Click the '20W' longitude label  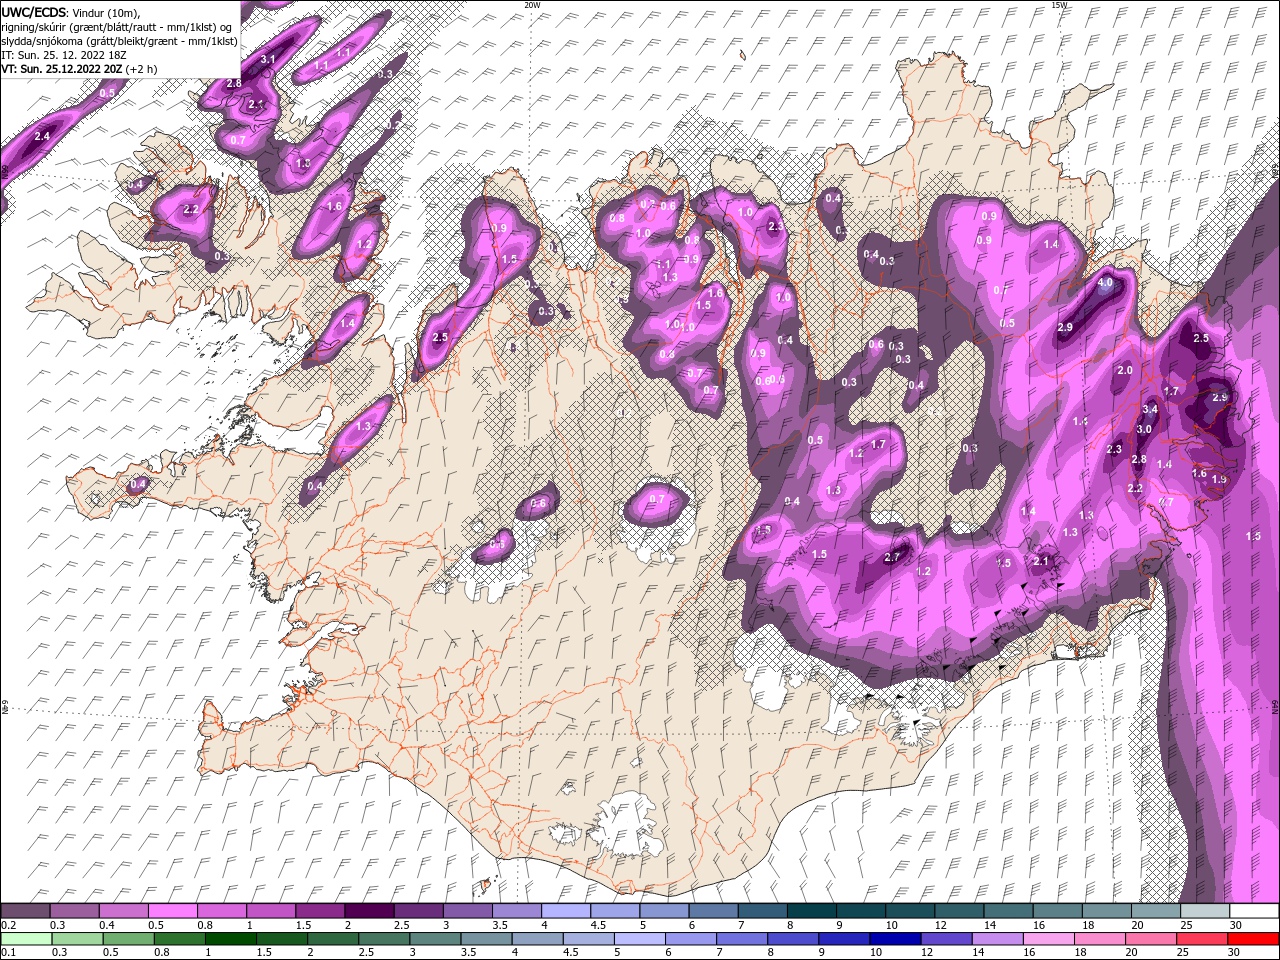tap(532, 5)
